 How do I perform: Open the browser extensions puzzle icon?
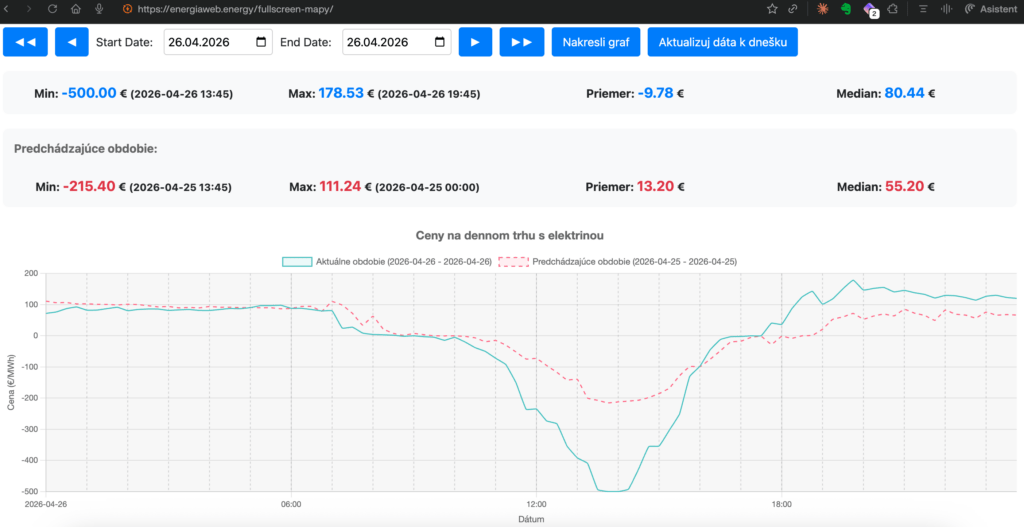[892, 8]
